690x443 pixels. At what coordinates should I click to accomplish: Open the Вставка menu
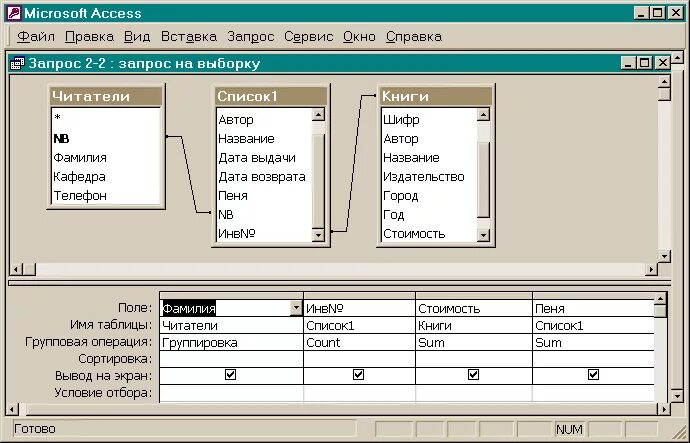tap(189, 37)
